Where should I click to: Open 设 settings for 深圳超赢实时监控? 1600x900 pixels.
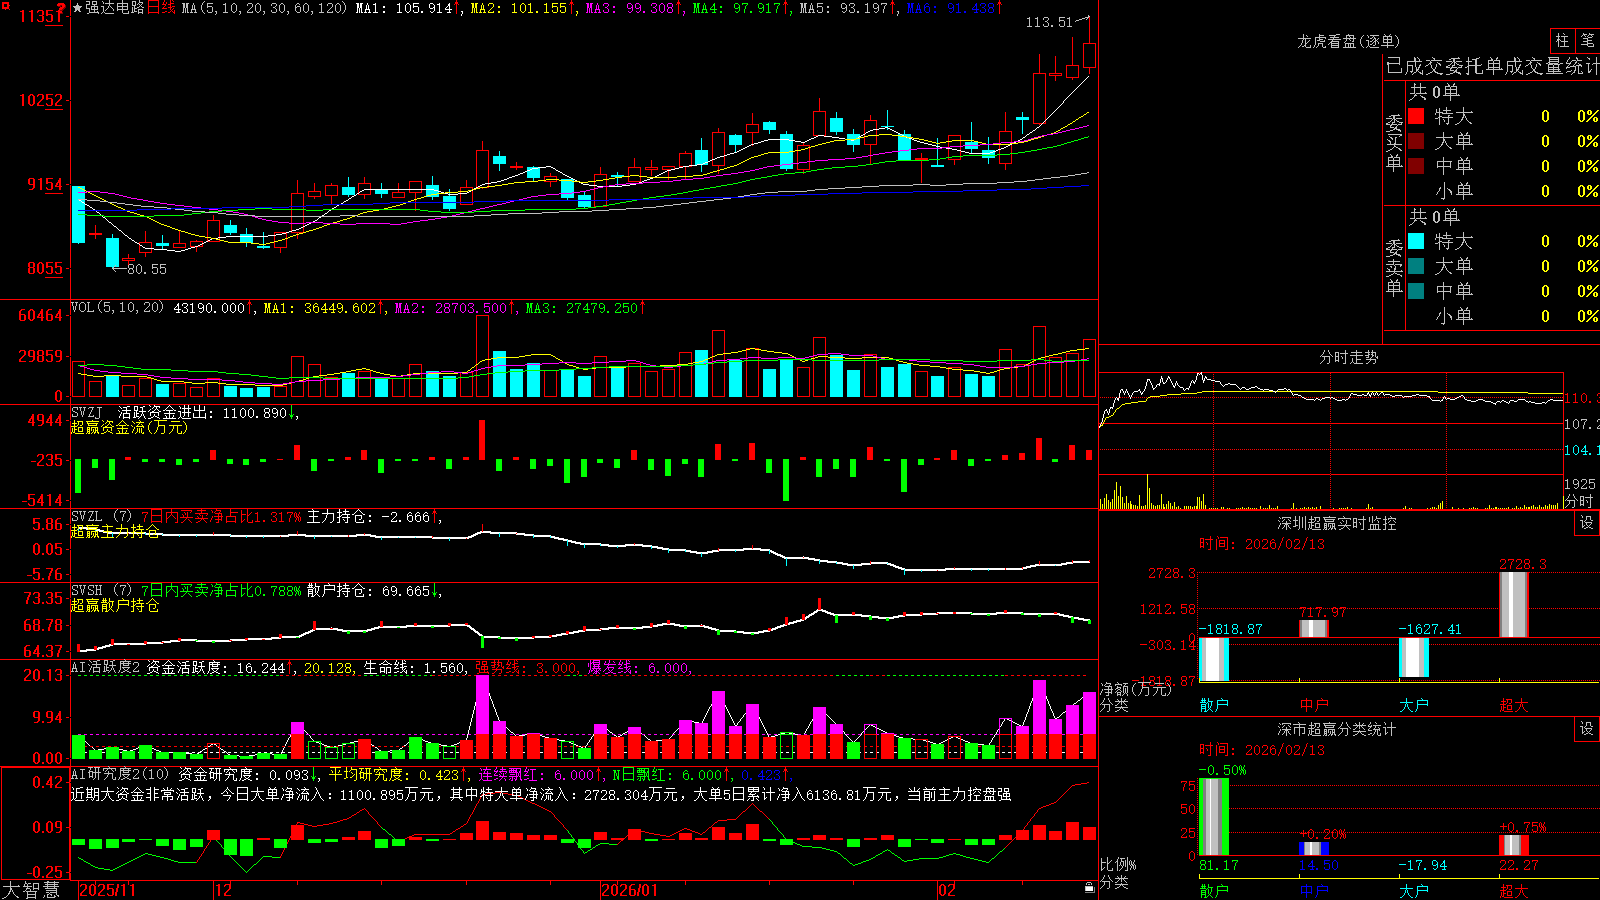(1587, 523)
